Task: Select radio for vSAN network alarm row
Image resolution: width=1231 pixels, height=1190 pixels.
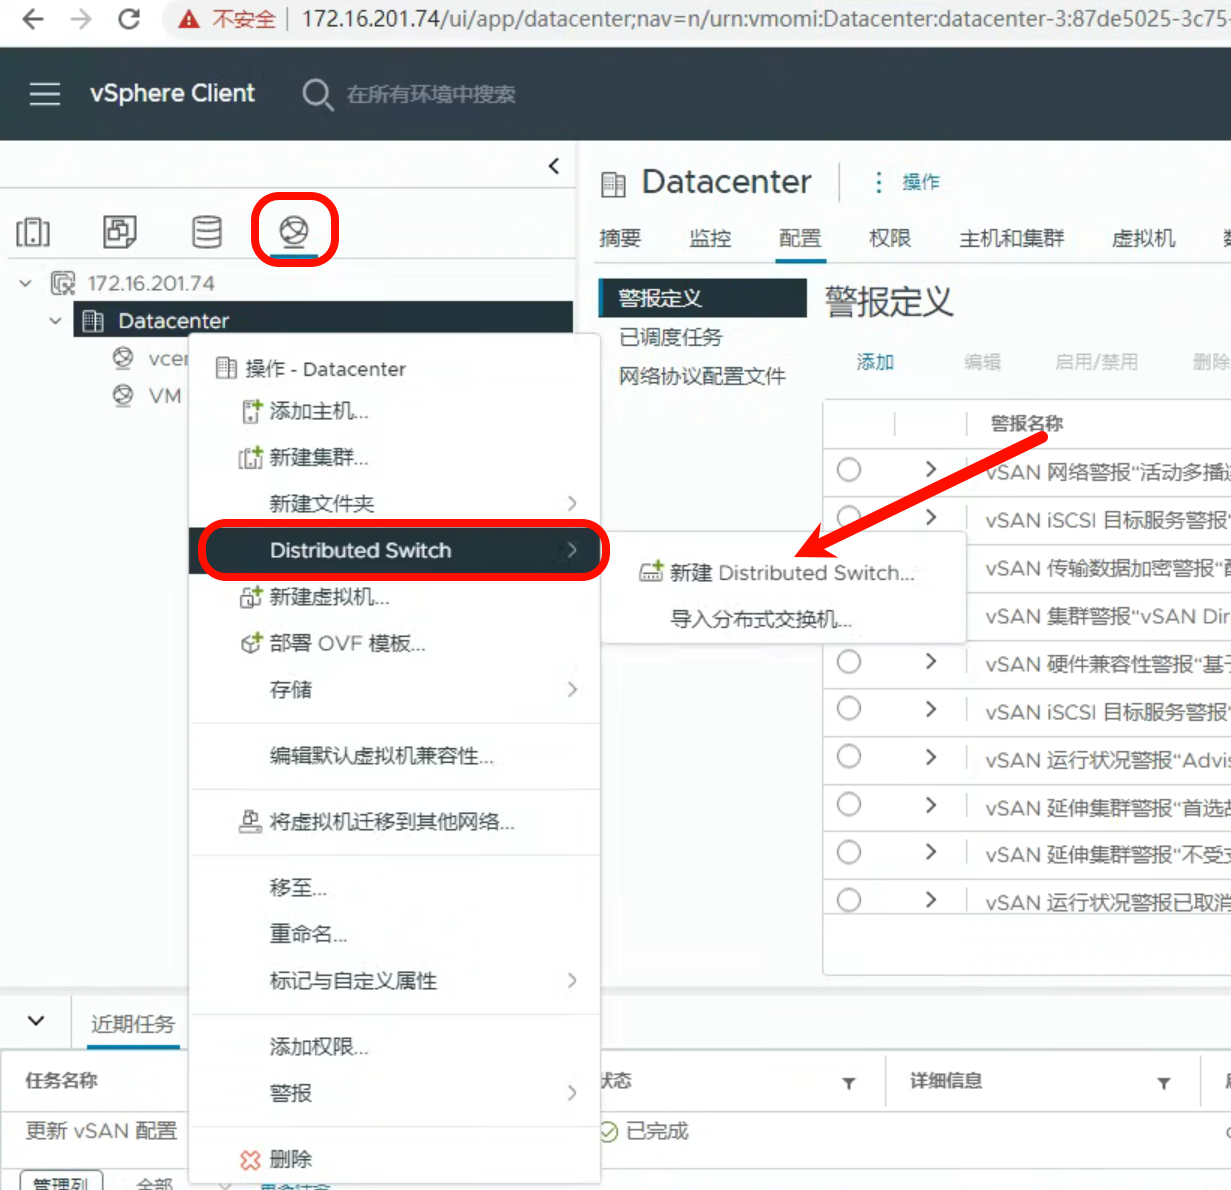Action: 849,470
